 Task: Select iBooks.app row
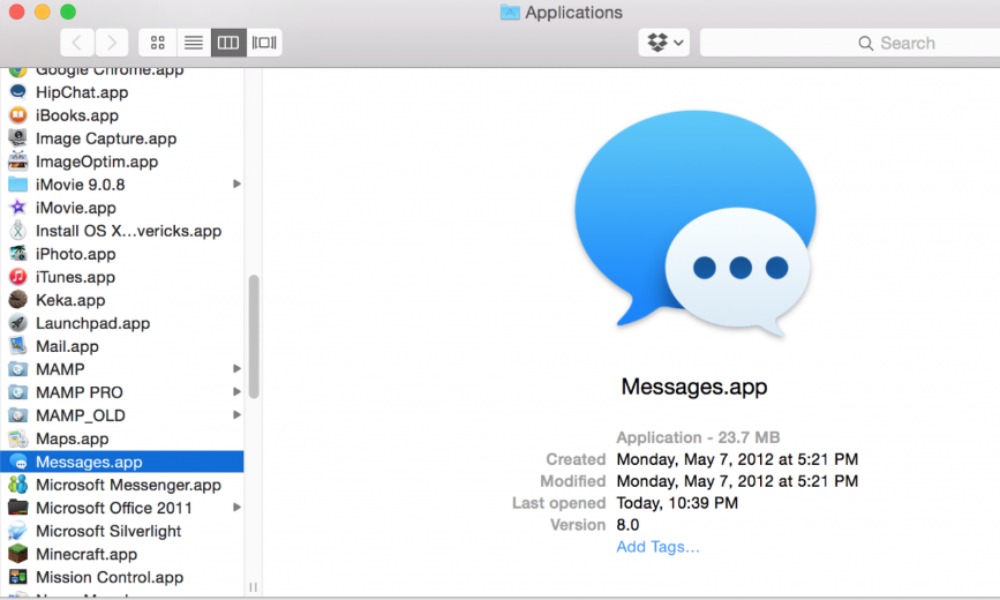[x=122, y=115]
